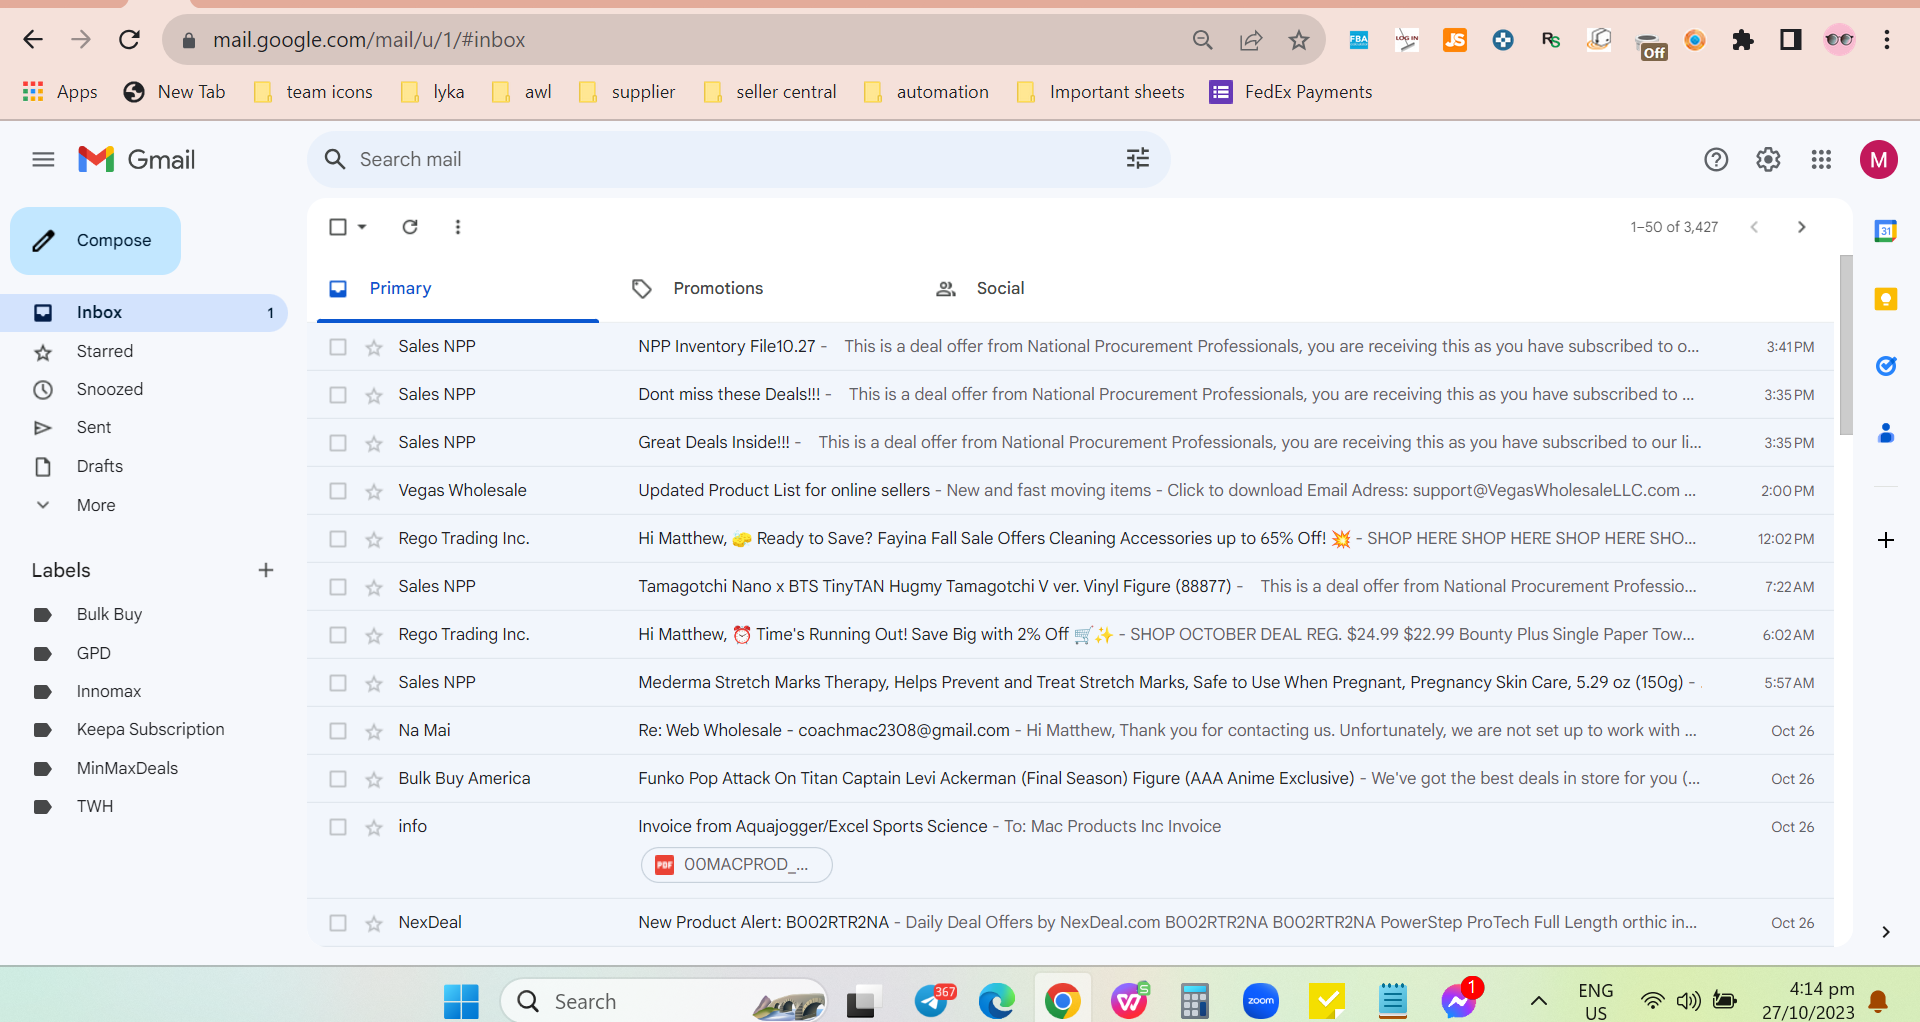Viewport: 1920px width, 1022px height.
Task: Refresh the inbox list
Action: [410, 227]
